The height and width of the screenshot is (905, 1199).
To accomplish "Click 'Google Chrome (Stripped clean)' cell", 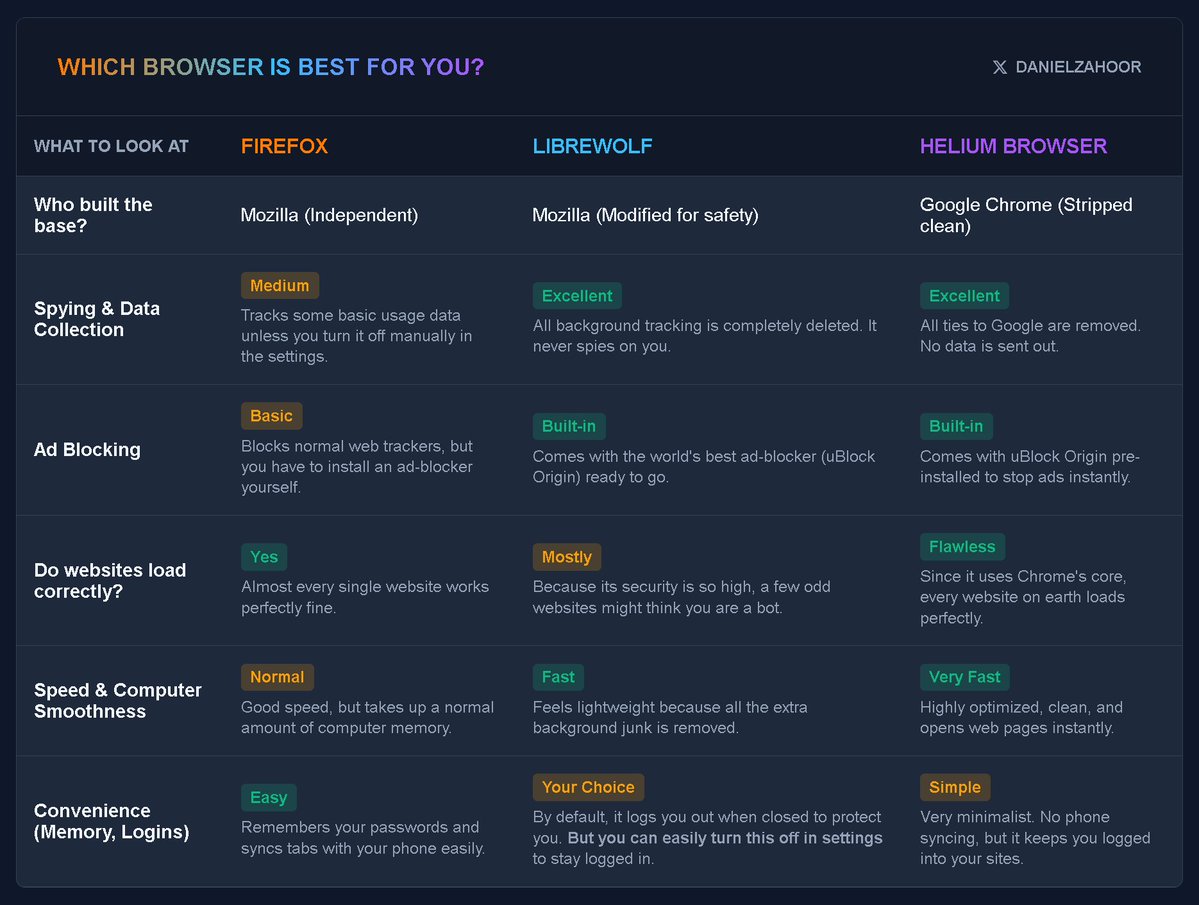I will (1026, 216).
